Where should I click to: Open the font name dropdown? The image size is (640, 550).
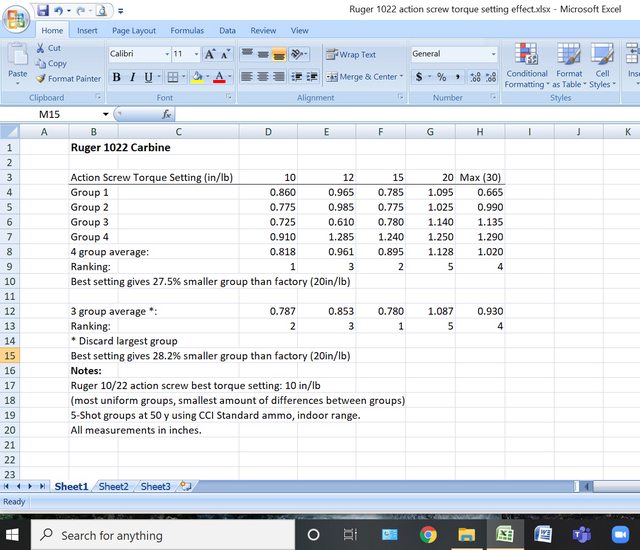tap(167, 54)
